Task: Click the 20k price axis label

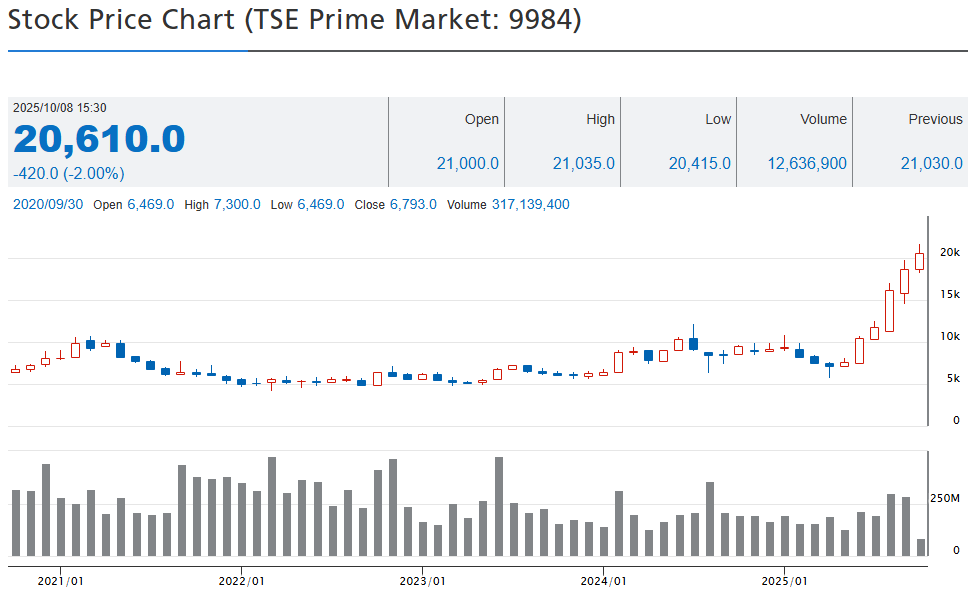Action: coord(950,251)
